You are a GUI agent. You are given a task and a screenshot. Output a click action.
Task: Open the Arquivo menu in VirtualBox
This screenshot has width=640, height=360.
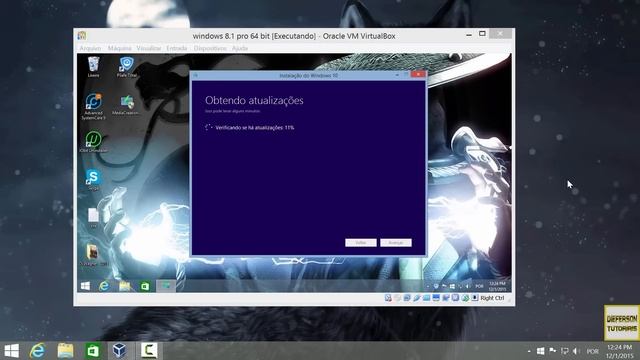pos(90,48)
